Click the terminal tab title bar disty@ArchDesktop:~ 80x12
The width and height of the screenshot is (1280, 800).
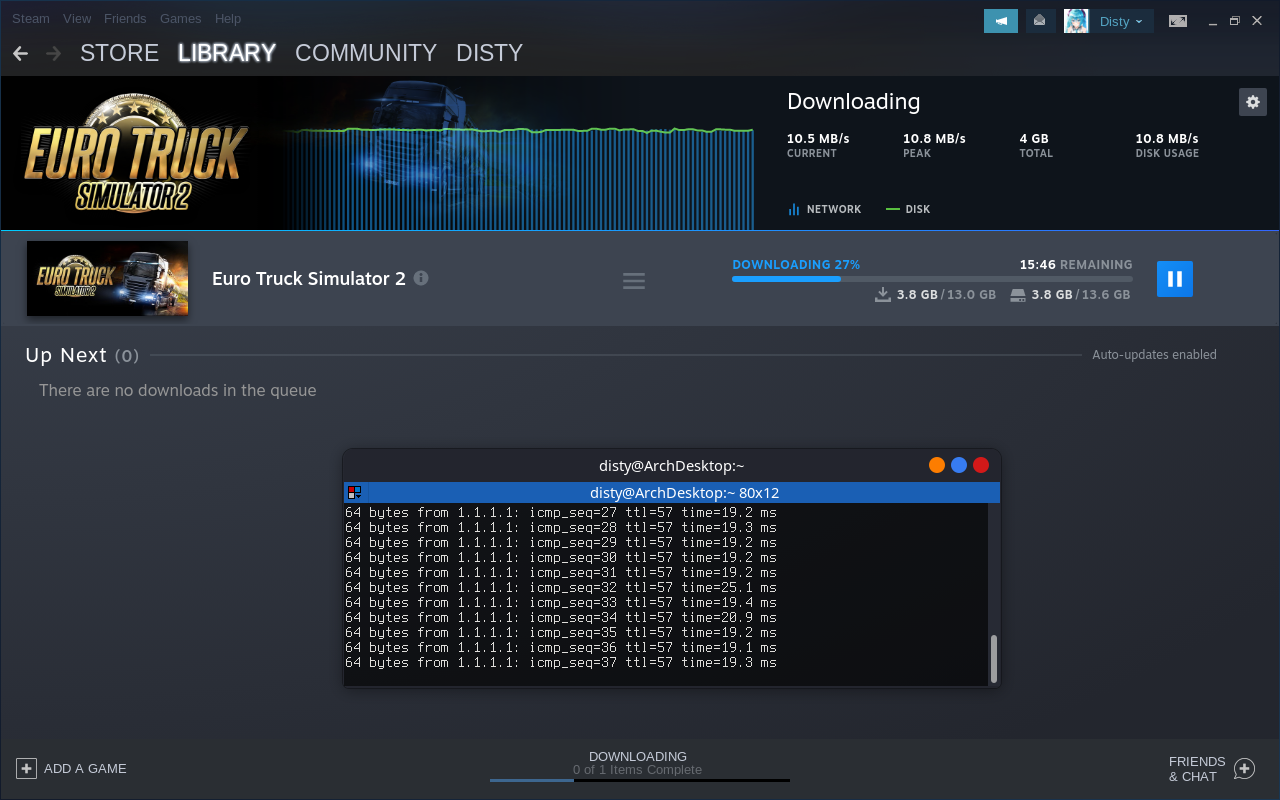[x=684, y=493]
